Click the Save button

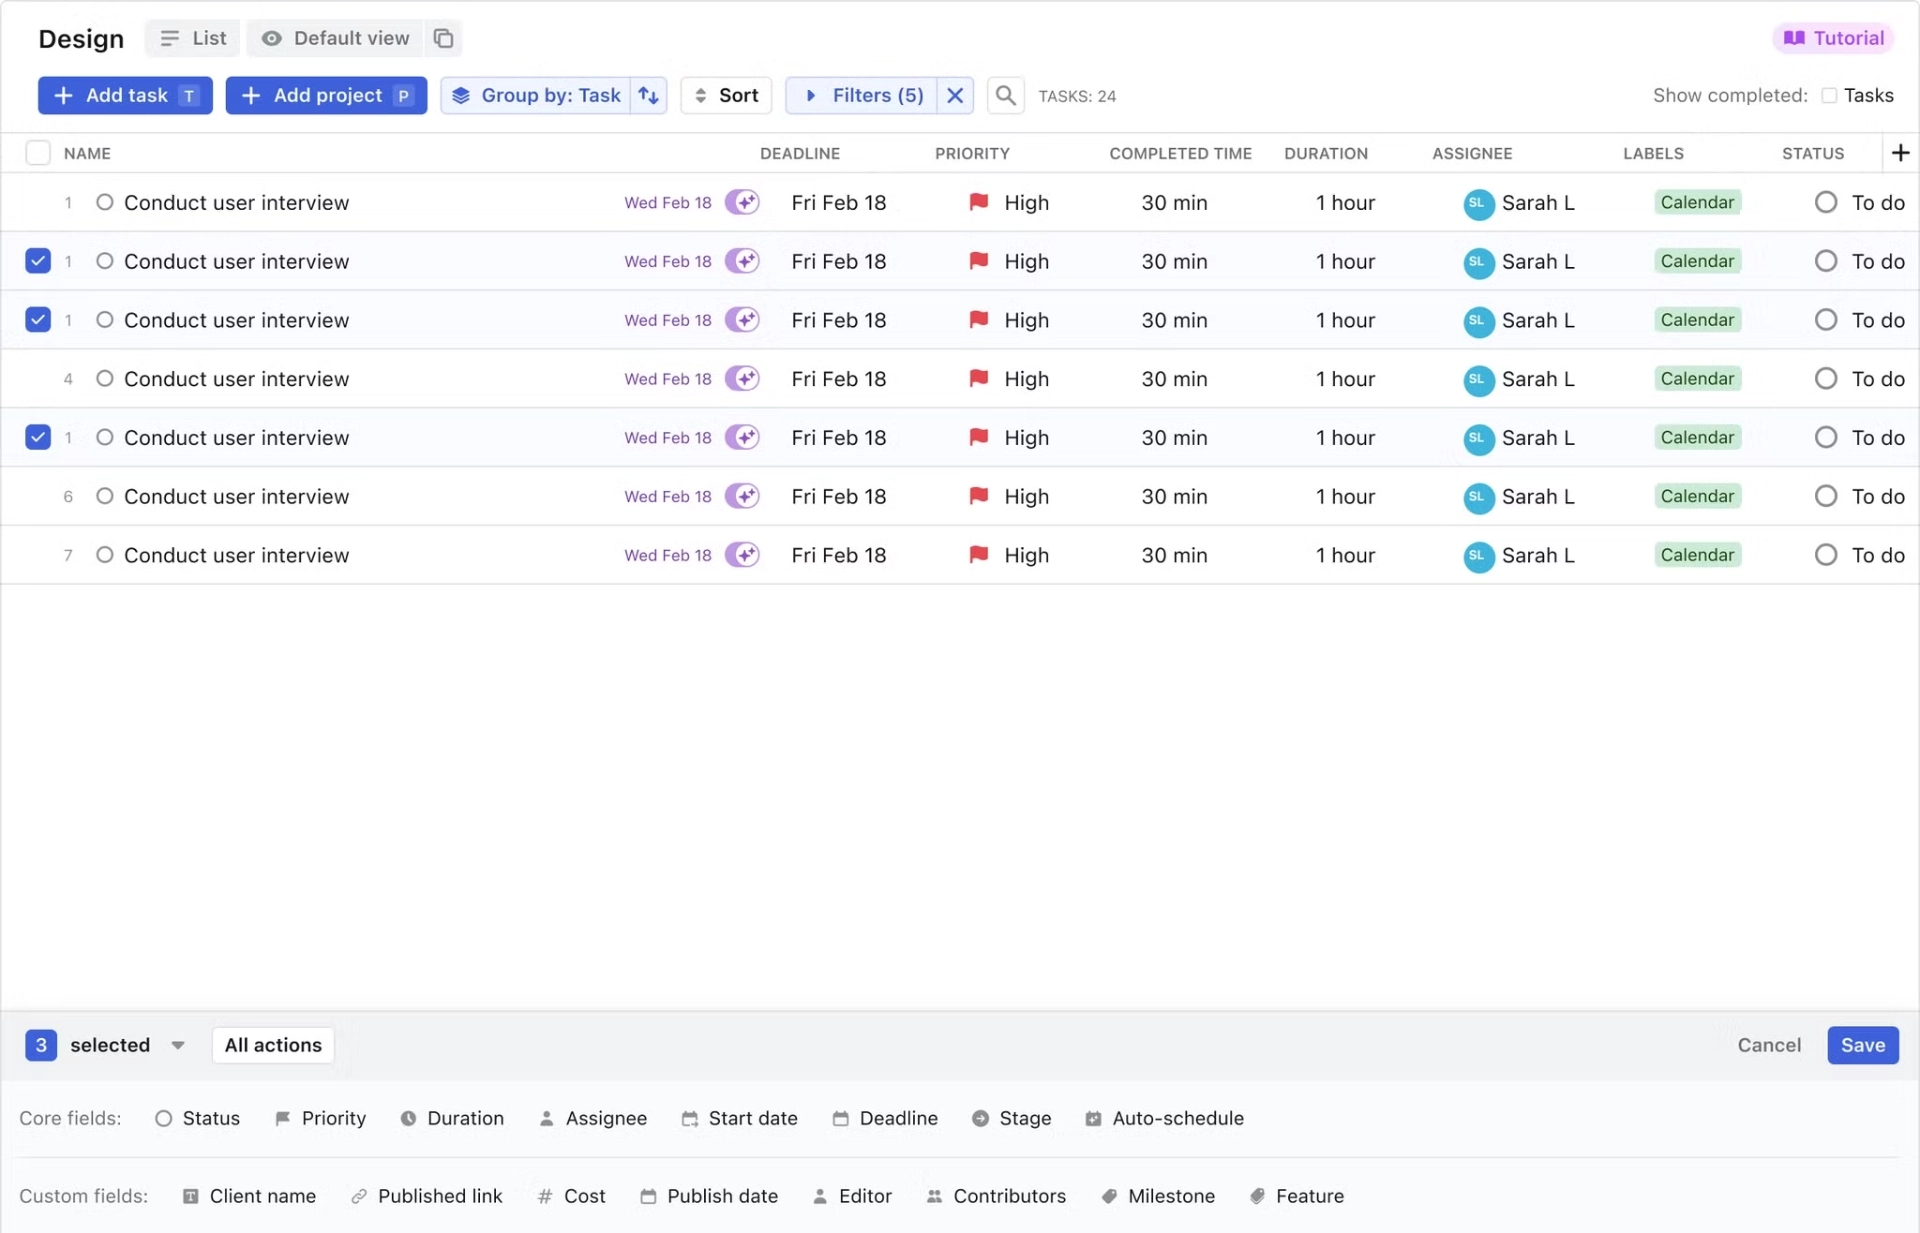1862,1045
